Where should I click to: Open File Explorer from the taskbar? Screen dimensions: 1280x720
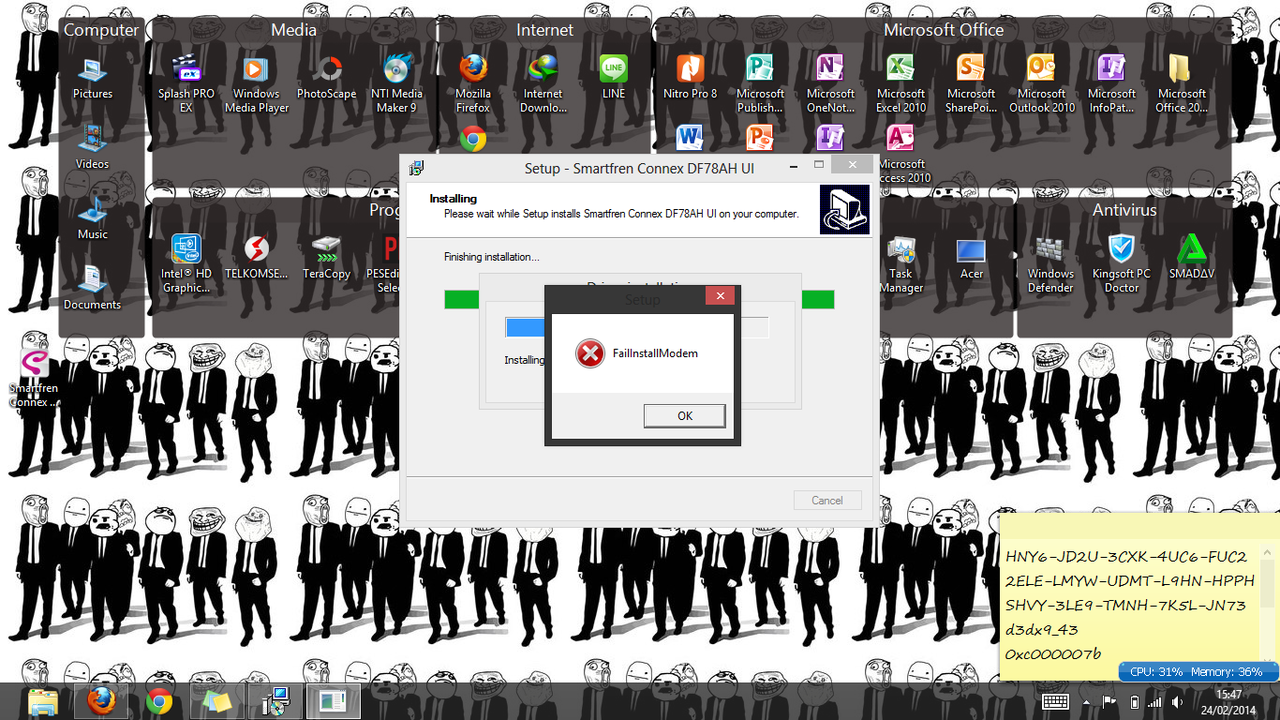(x=43, y=702)
